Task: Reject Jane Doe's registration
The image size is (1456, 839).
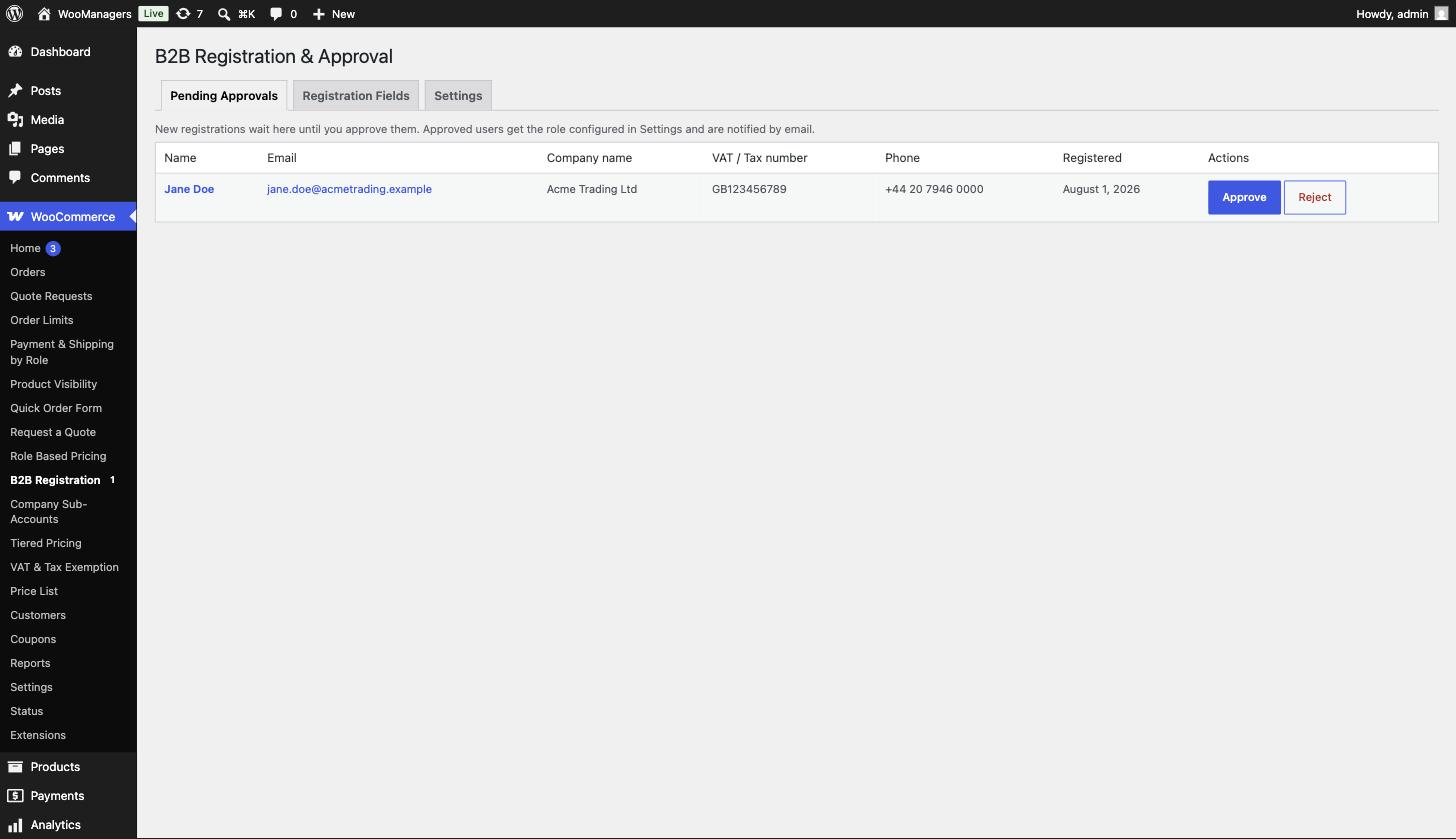Action: click(1315, 197)
